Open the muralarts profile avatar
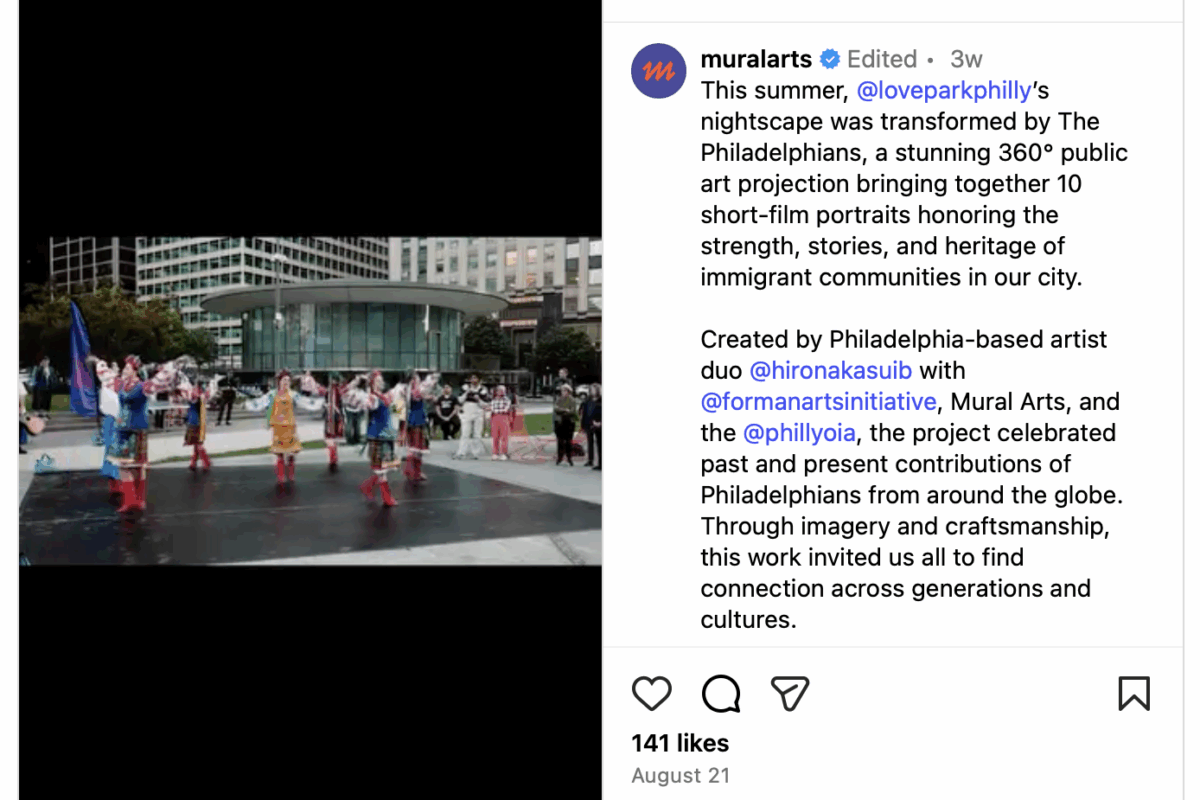Viewport: 1200px width, 800px height. (658, 71)
